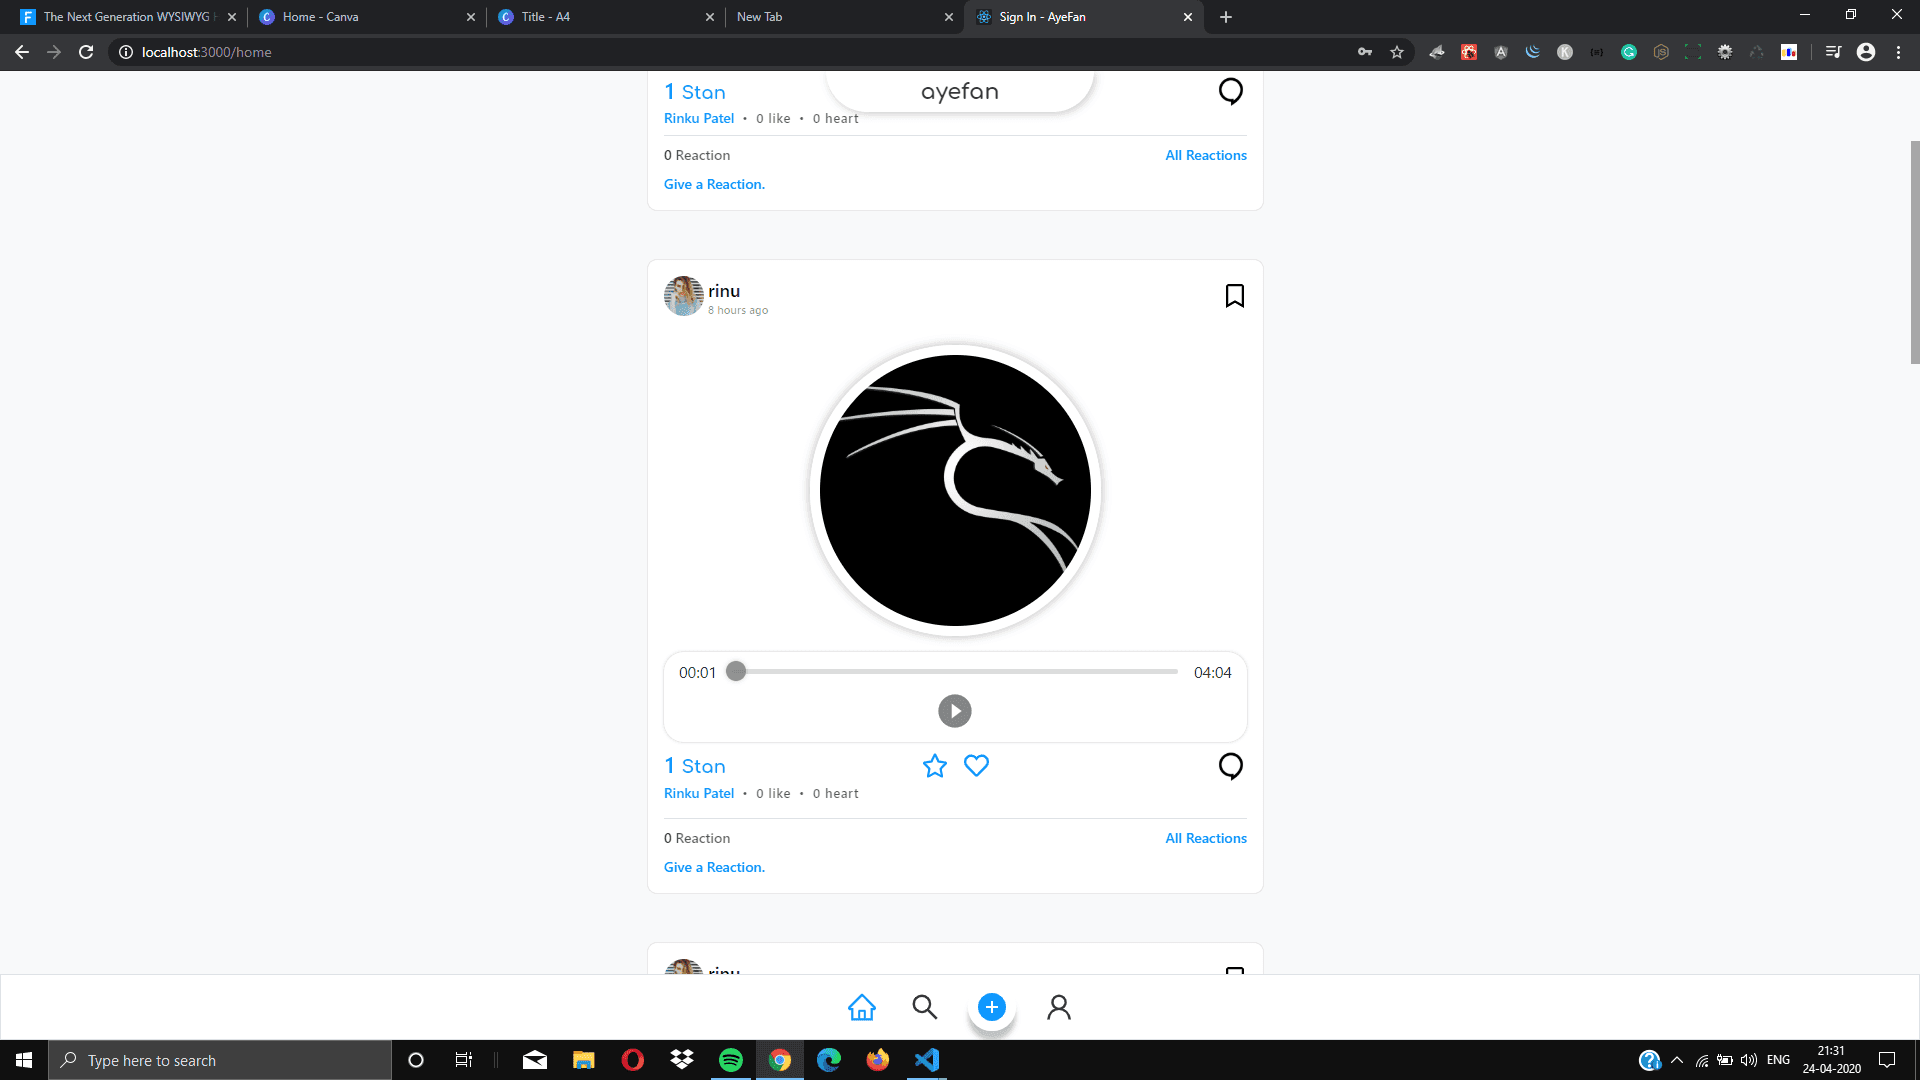Viewport: 1920px width, 1080px height.
Task: Click rinu's profile avatar on audio post
Action: coord(684,296)
